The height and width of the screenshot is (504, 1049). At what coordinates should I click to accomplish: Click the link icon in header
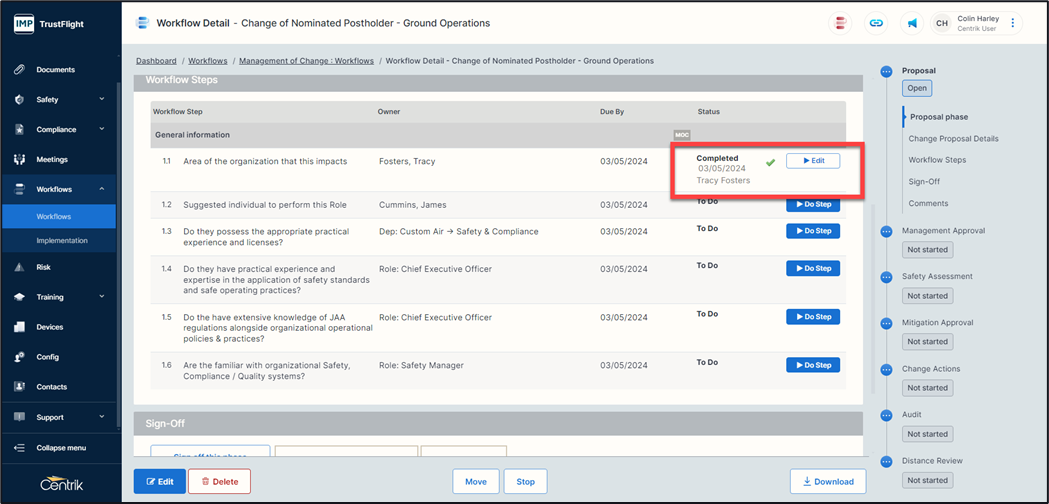coord(876,23)
